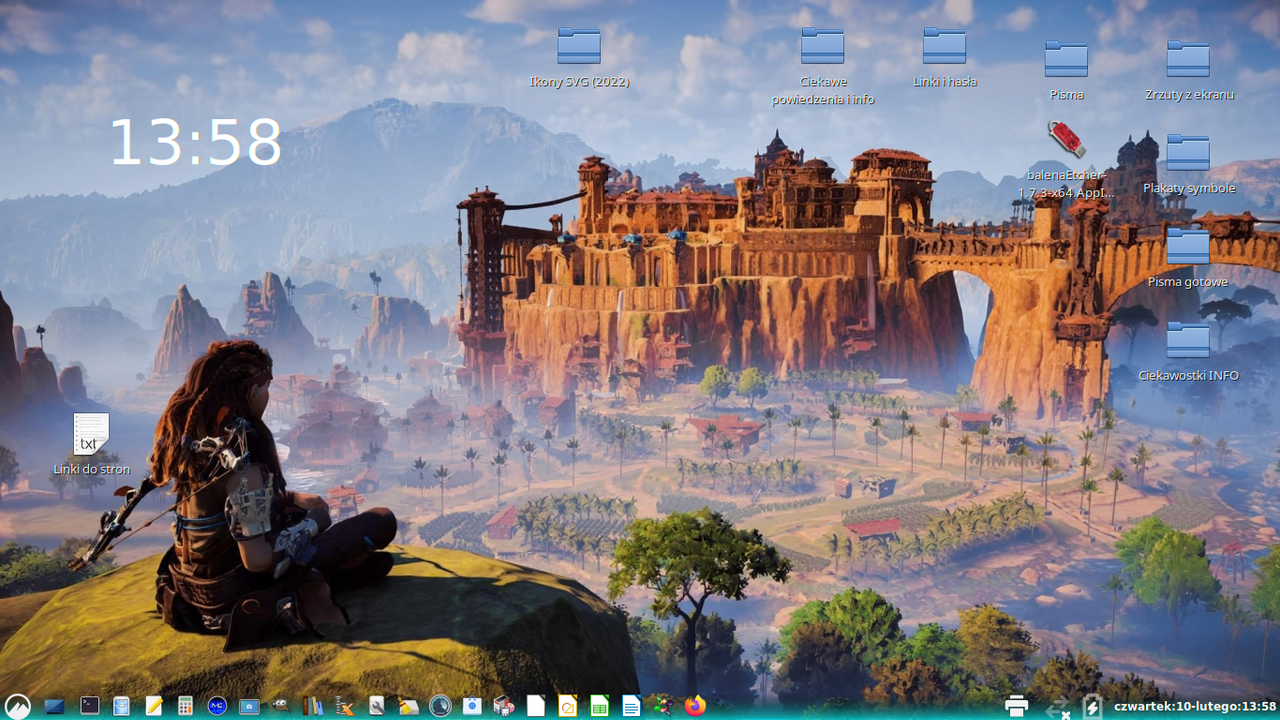1280x720 pixels.
Task: Open the books library application
Action: click(313, 706)
